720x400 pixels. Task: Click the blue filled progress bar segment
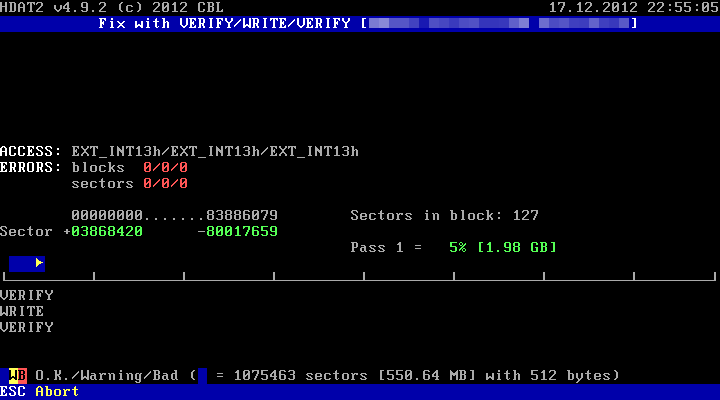pos(22,263)
